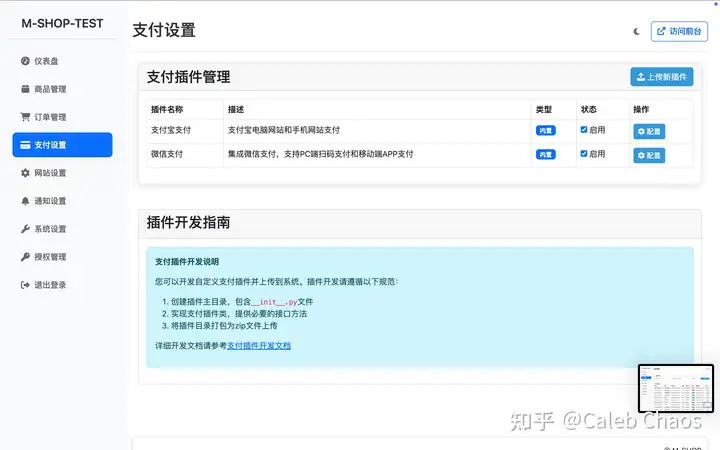720x450 pixels.
Task: Open 订单管理 in the sidebar
Action: tap(62, 117)
